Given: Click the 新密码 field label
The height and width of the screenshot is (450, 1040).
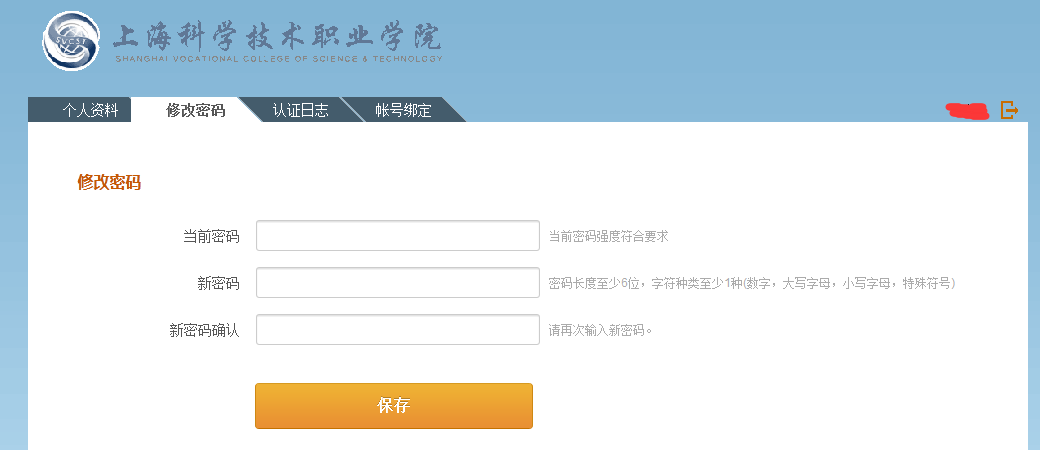Looking at the screenshot, I should click(x=218, y=284).
